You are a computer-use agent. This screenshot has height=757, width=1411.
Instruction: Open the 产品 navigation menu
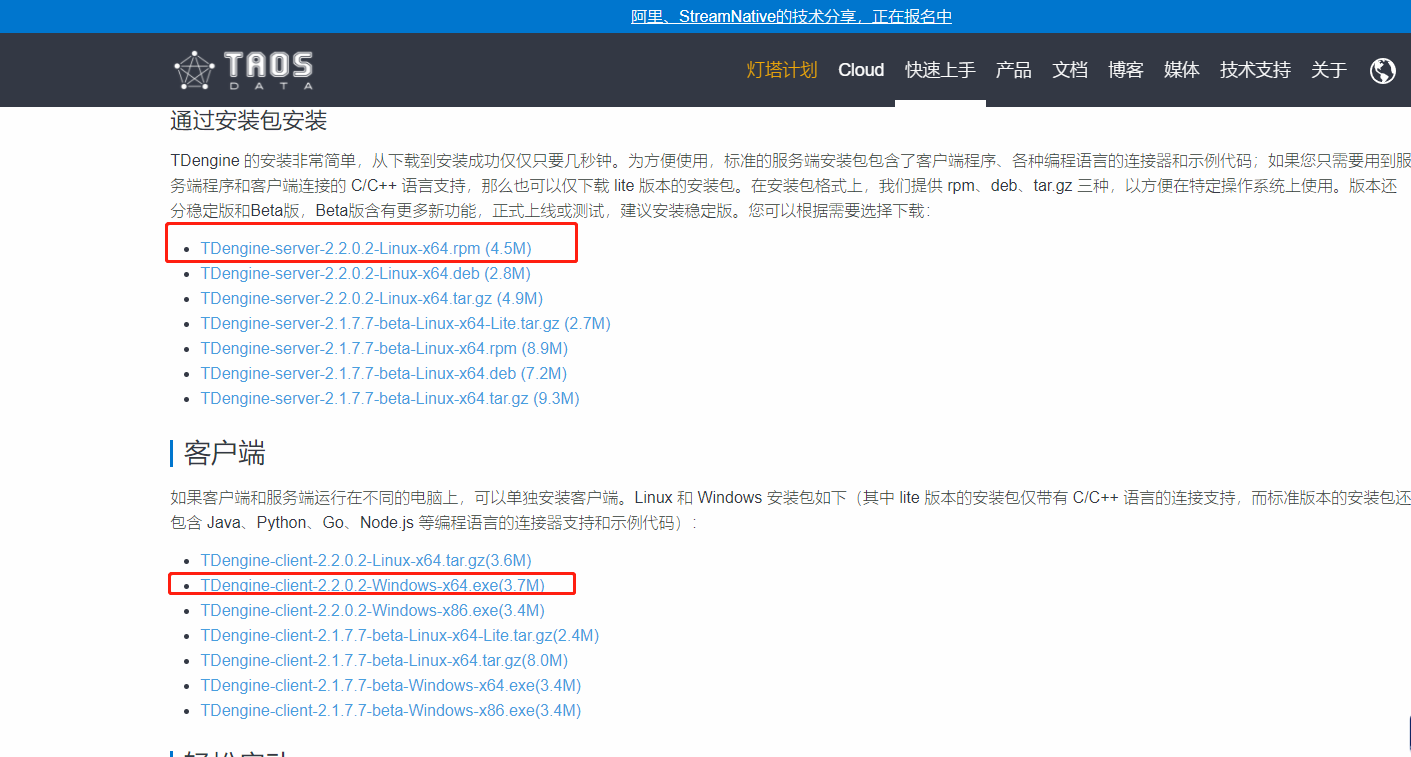point(1013,69)
